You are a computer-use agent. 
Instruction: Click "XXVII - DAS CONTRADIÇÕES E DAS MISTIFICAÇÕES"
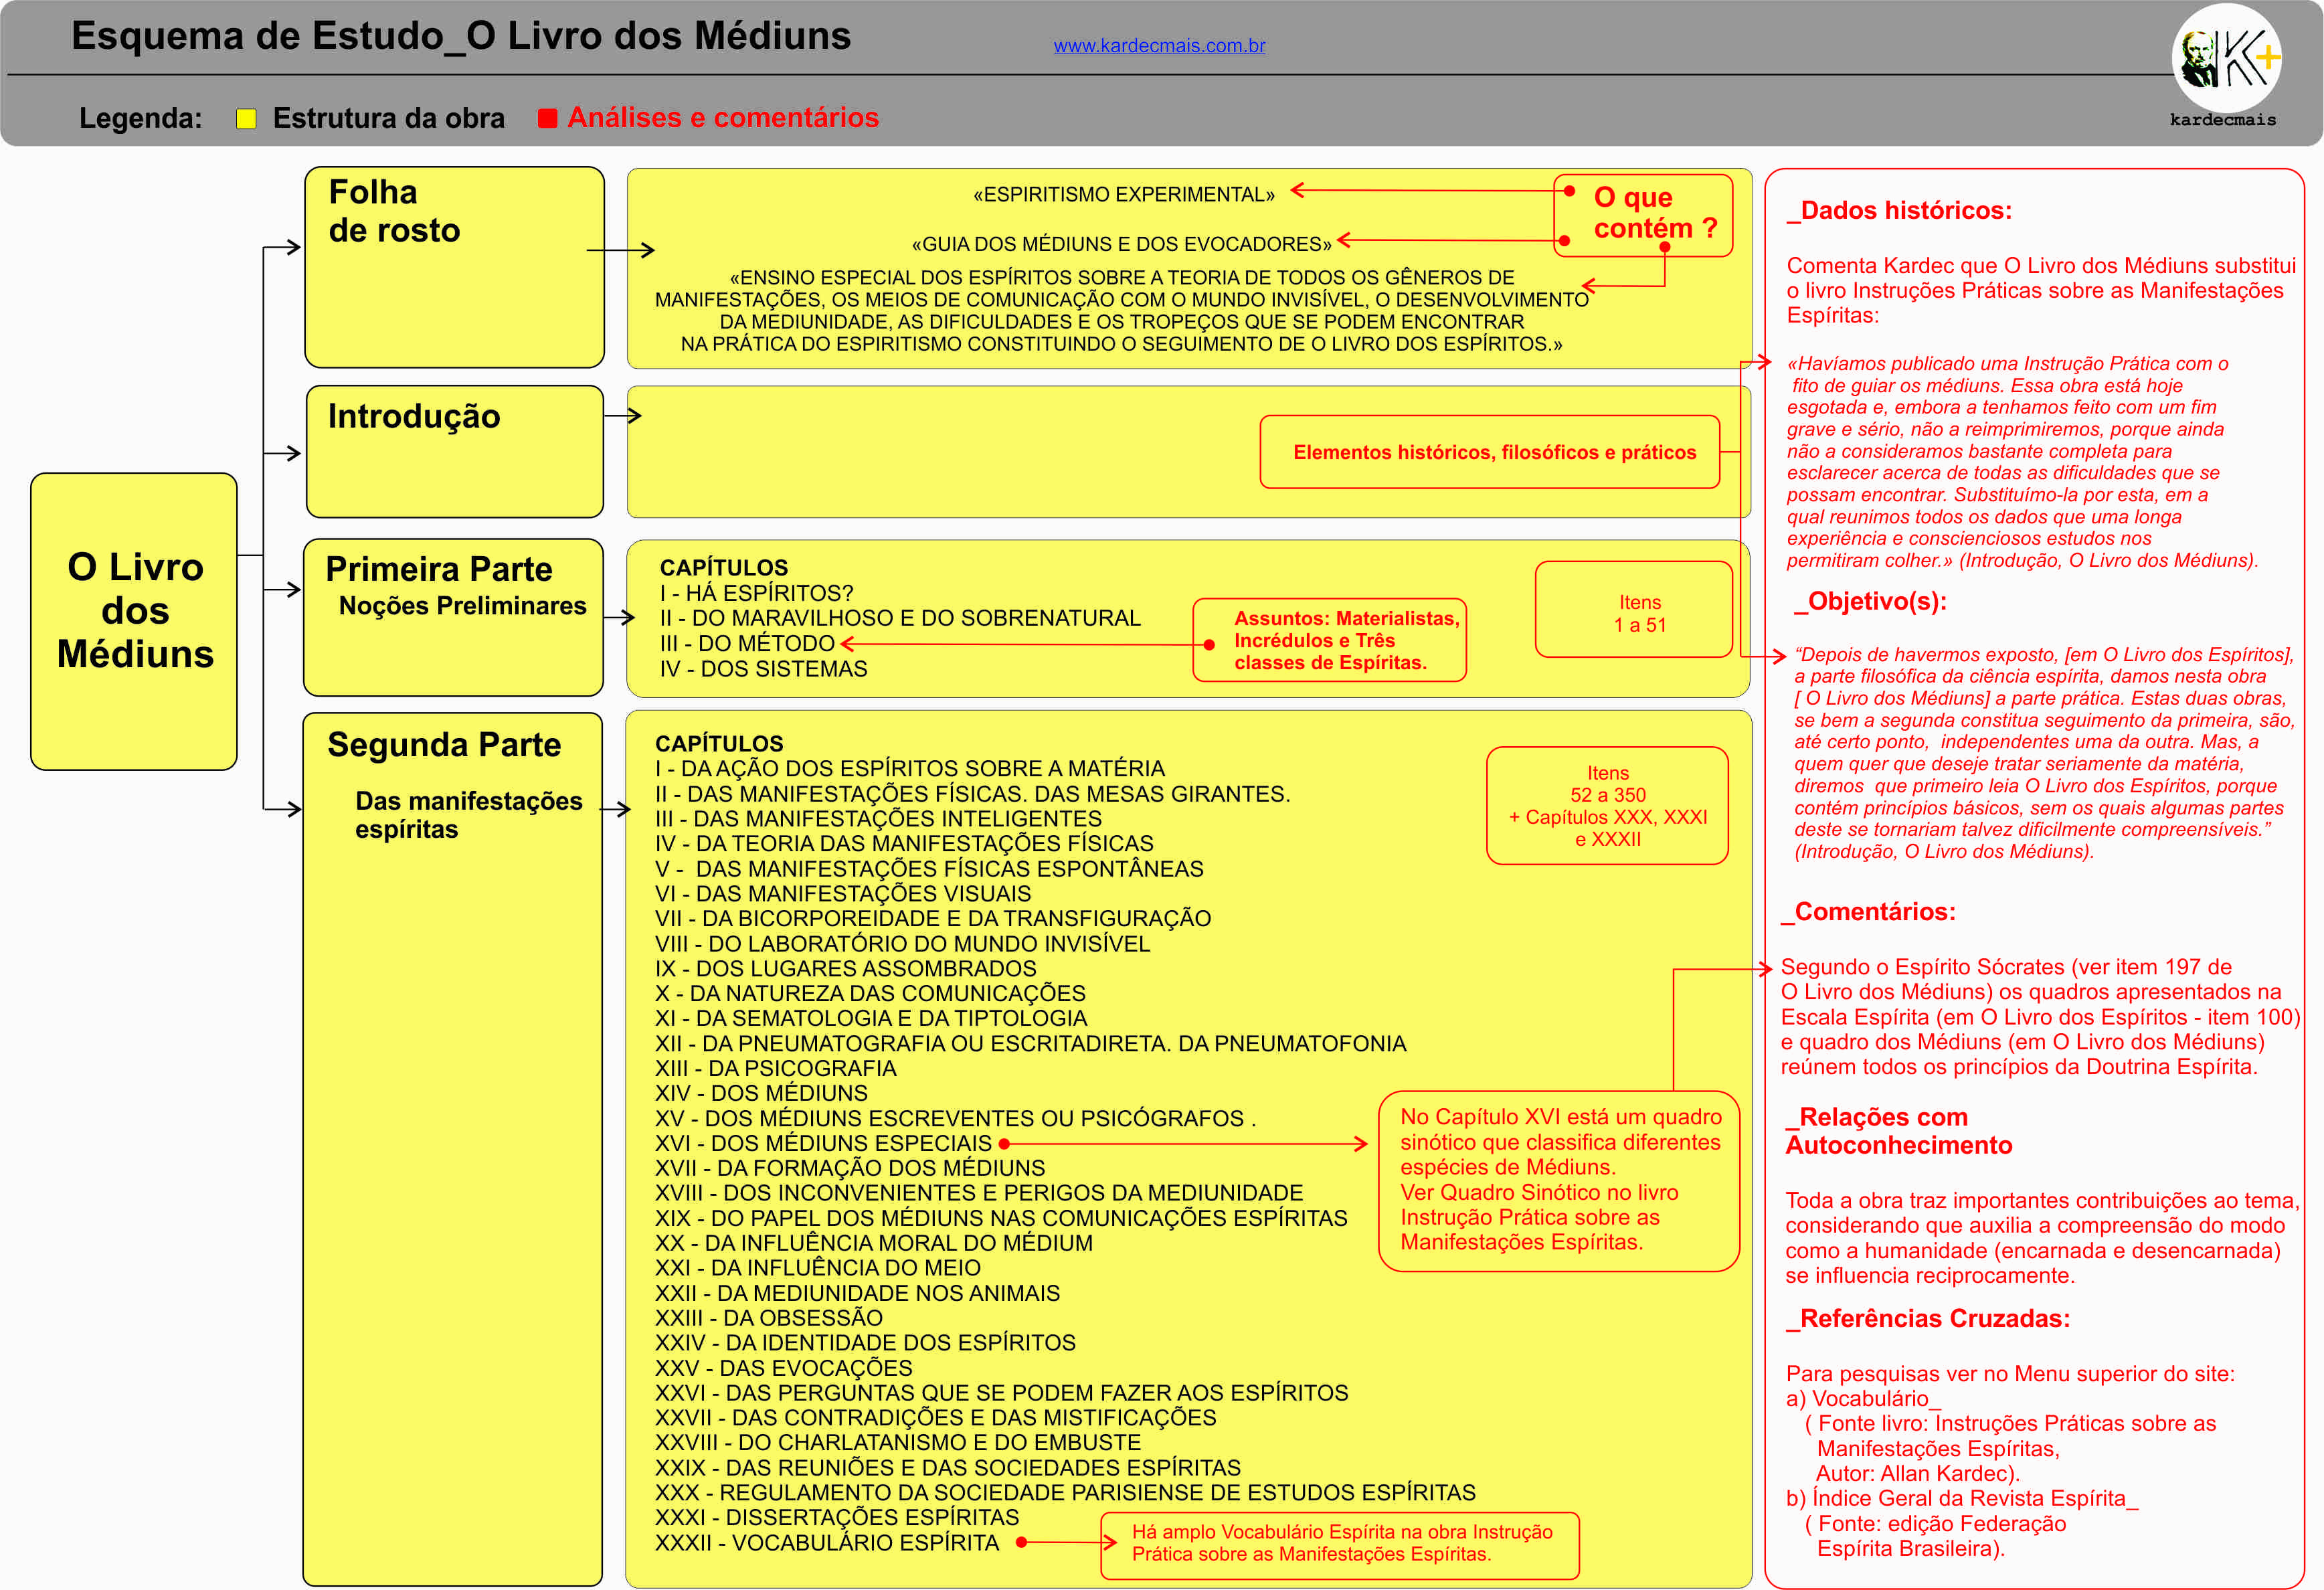(936, 1417)
